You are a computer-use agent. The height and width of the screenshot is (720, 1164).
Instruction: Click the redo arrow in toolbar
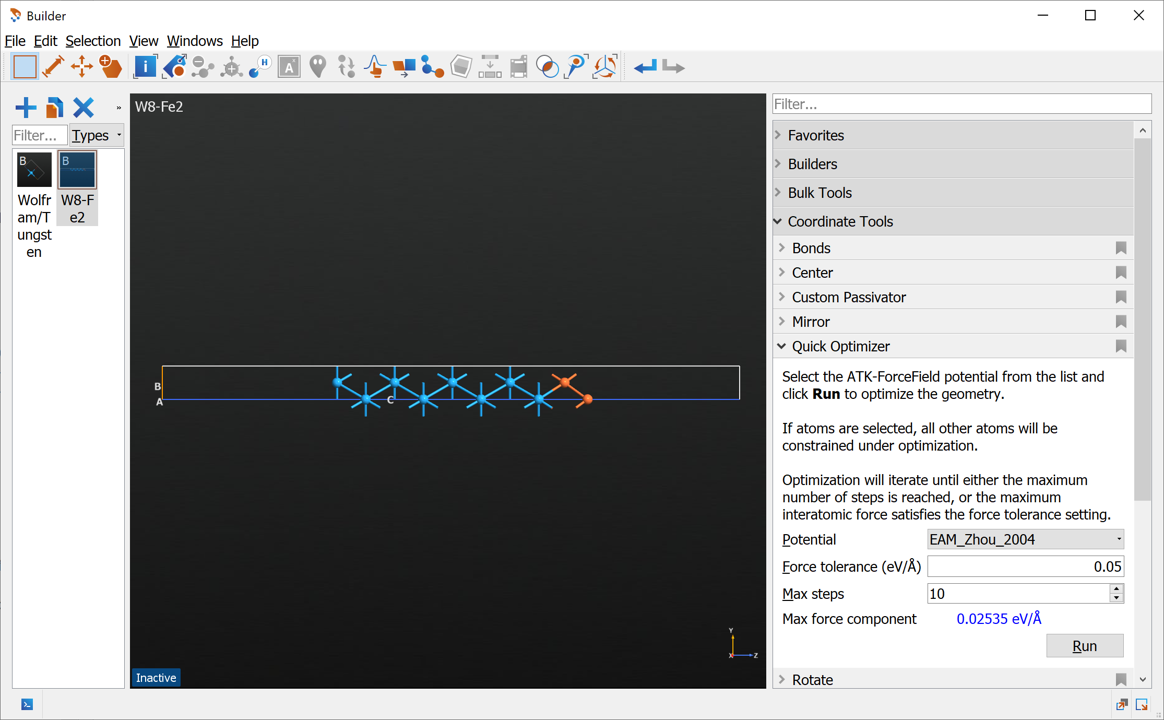pos(674,67)
